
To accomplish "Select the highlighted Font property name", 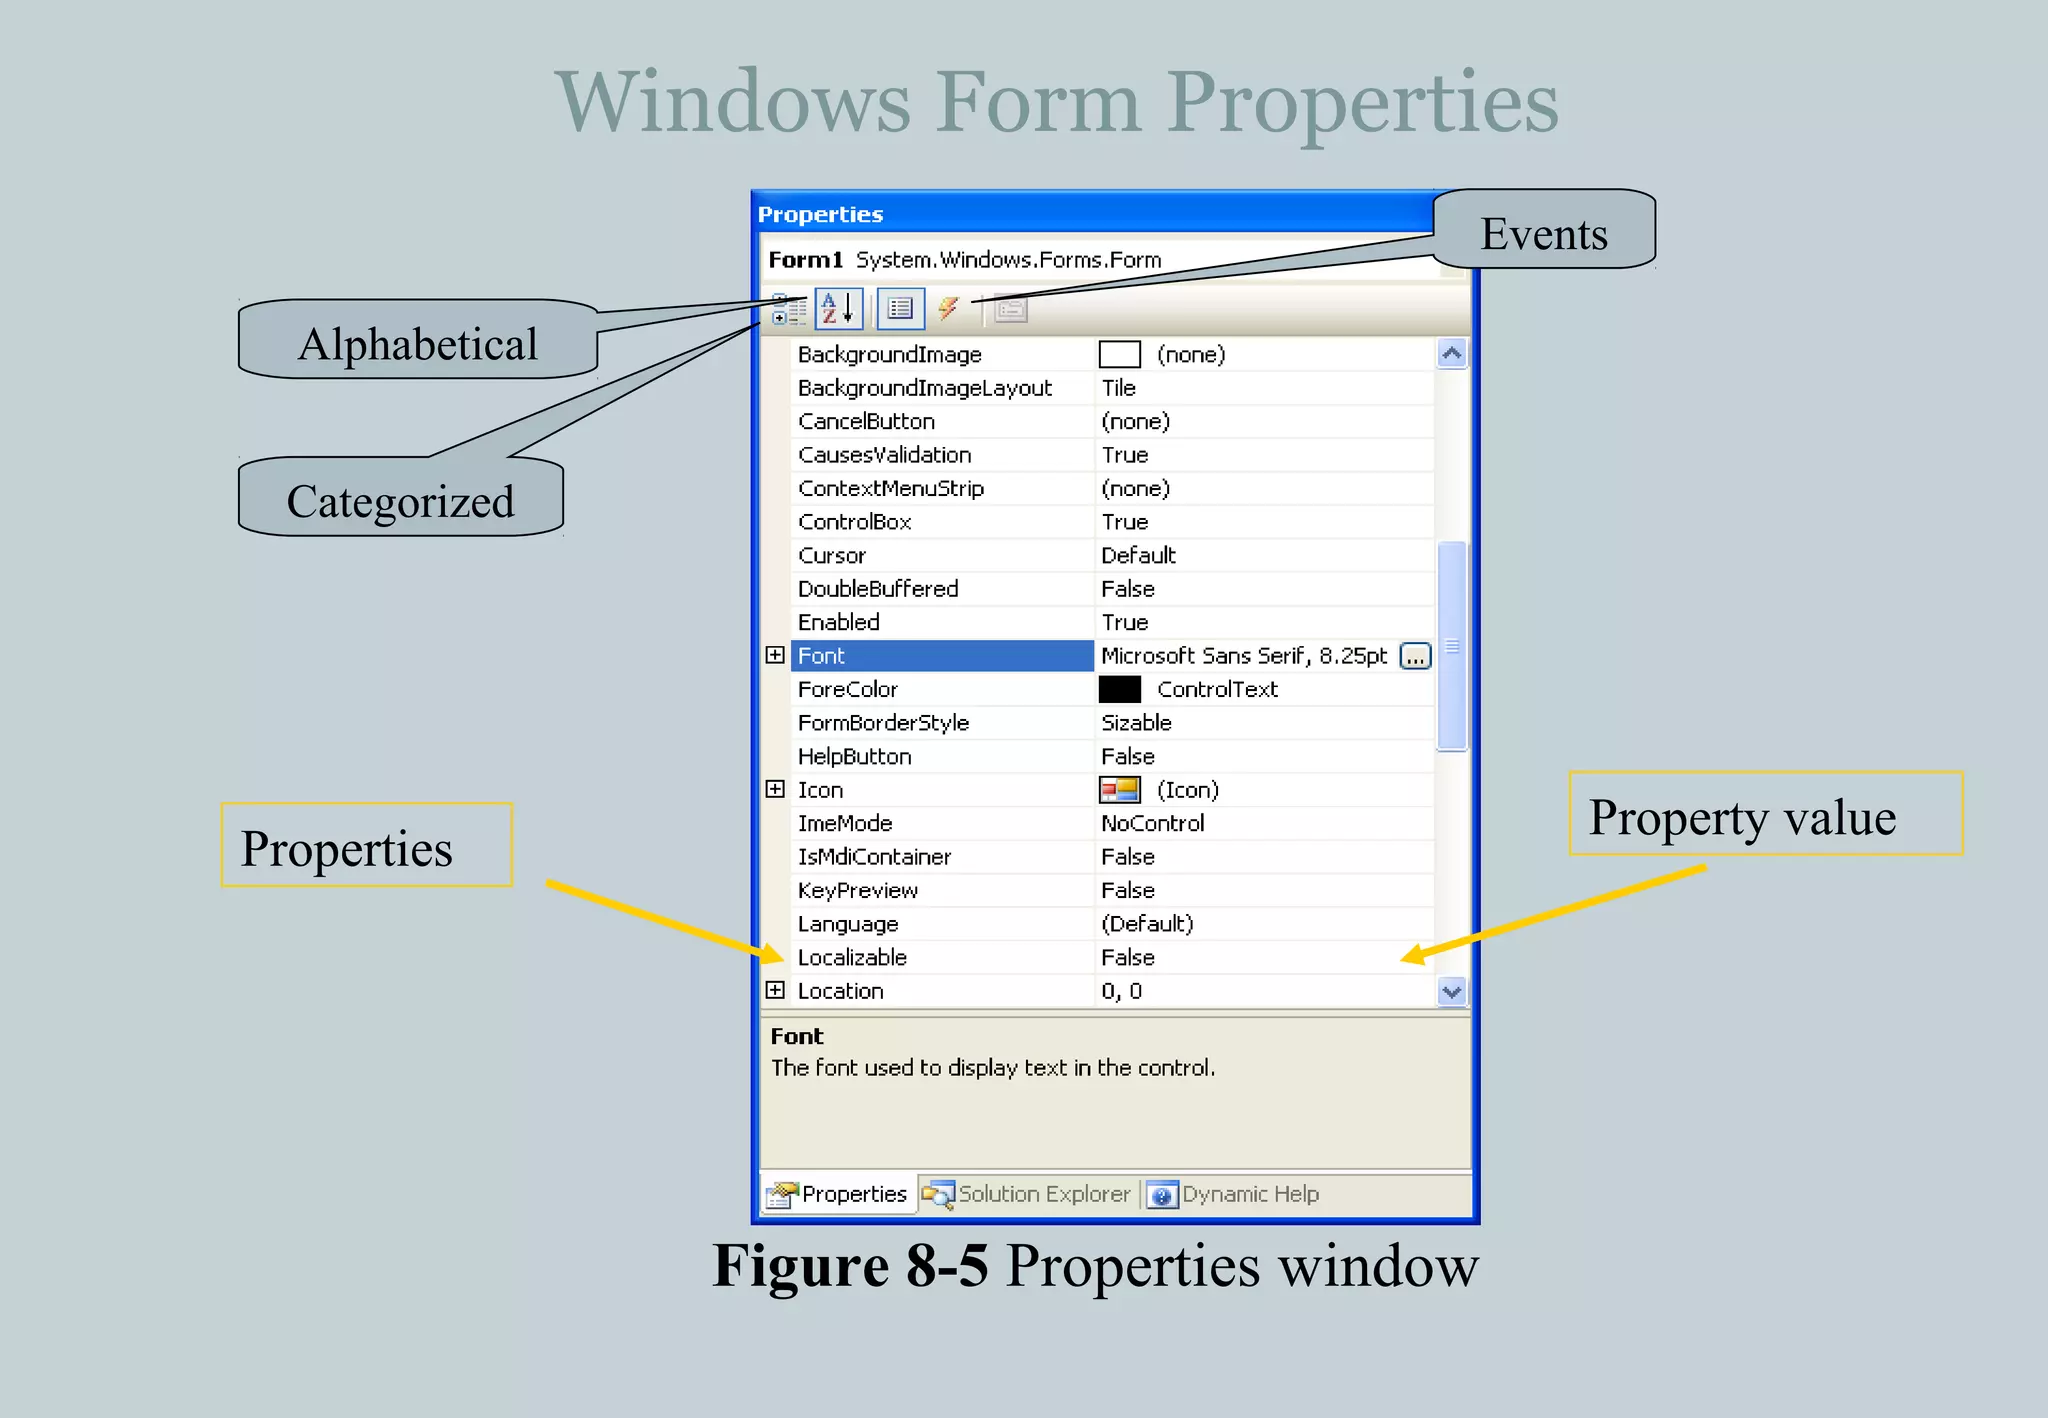I will [942, 656].
